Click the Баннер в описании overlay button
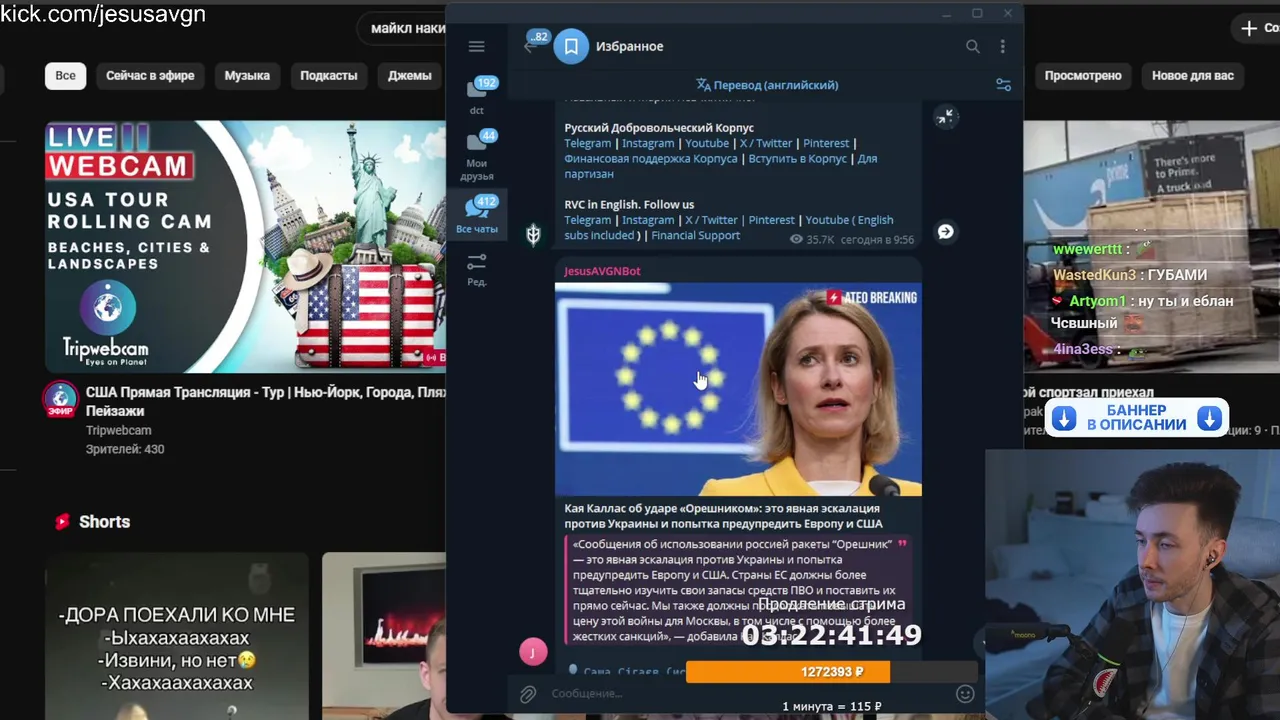1280x720 pixels. point(1137,418)
